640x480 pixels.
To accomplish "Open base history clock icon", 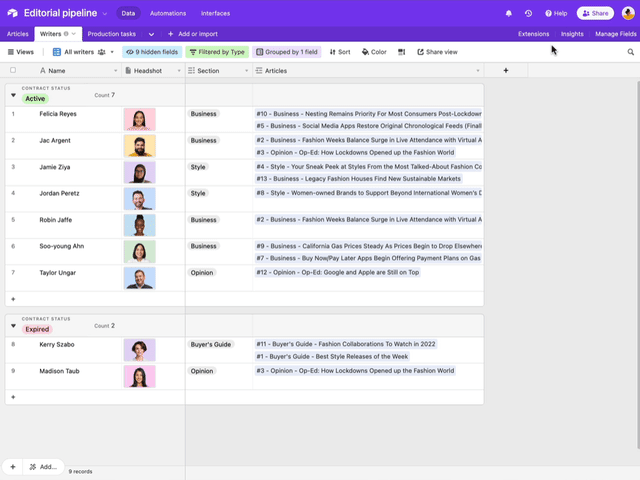I will tap(528, 13).
